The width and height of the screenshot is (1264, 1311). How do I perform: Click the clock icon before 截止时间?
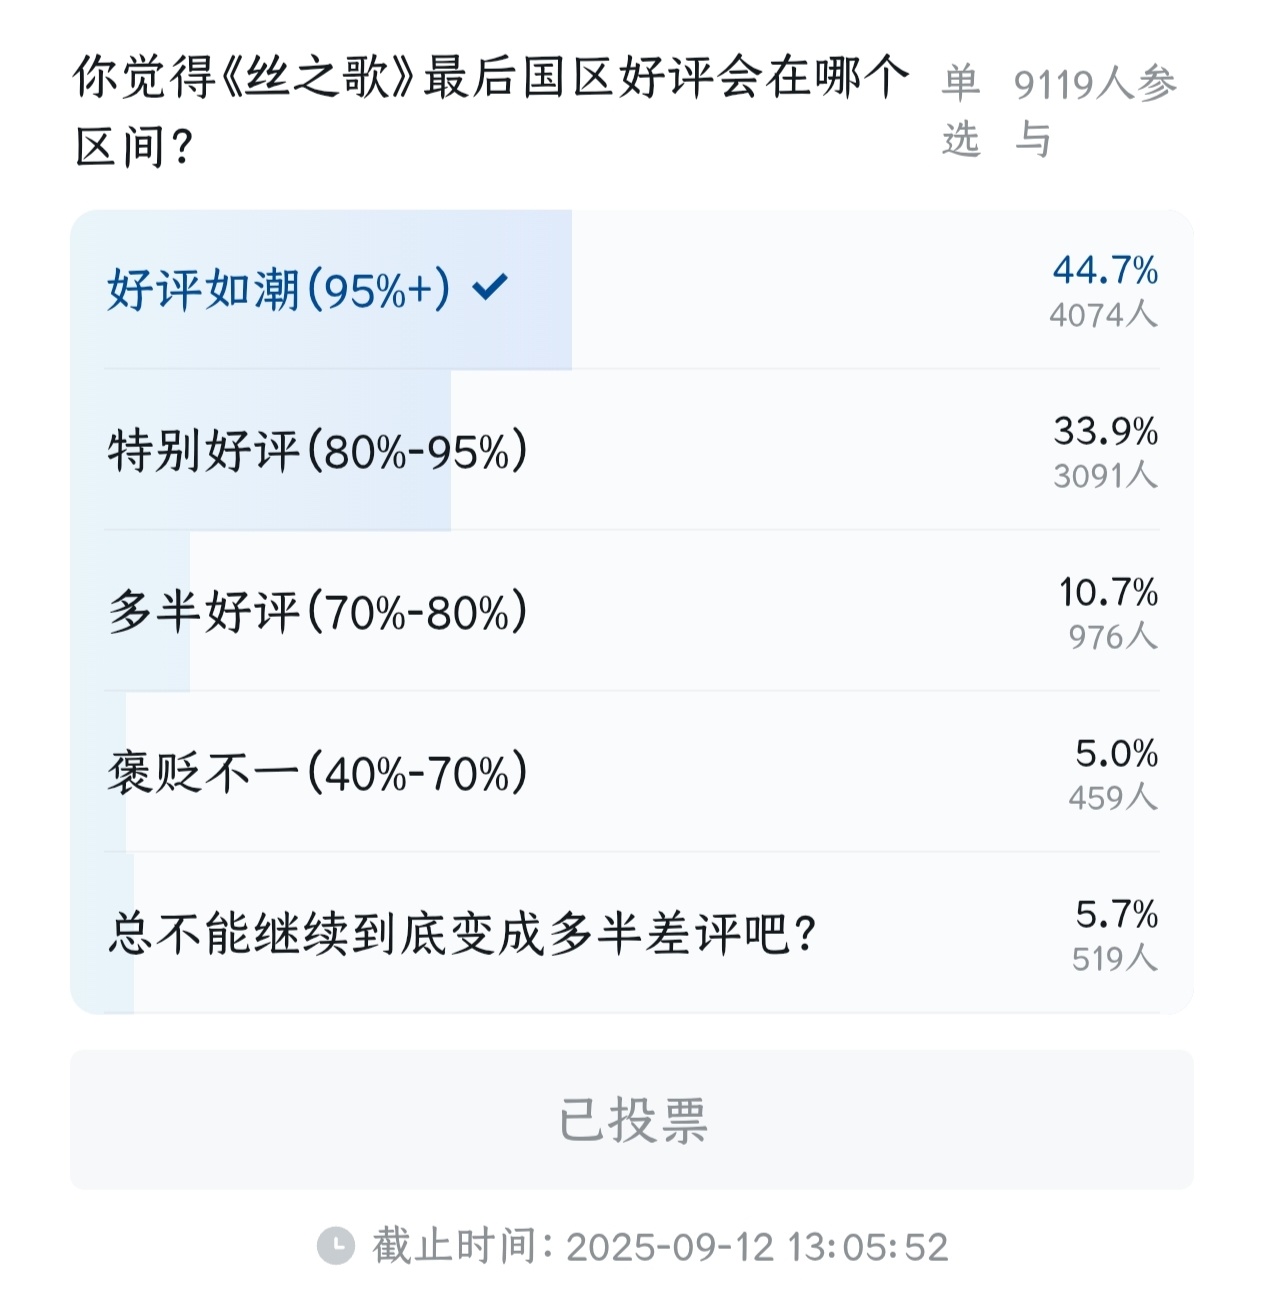[x=336, y=1246]
